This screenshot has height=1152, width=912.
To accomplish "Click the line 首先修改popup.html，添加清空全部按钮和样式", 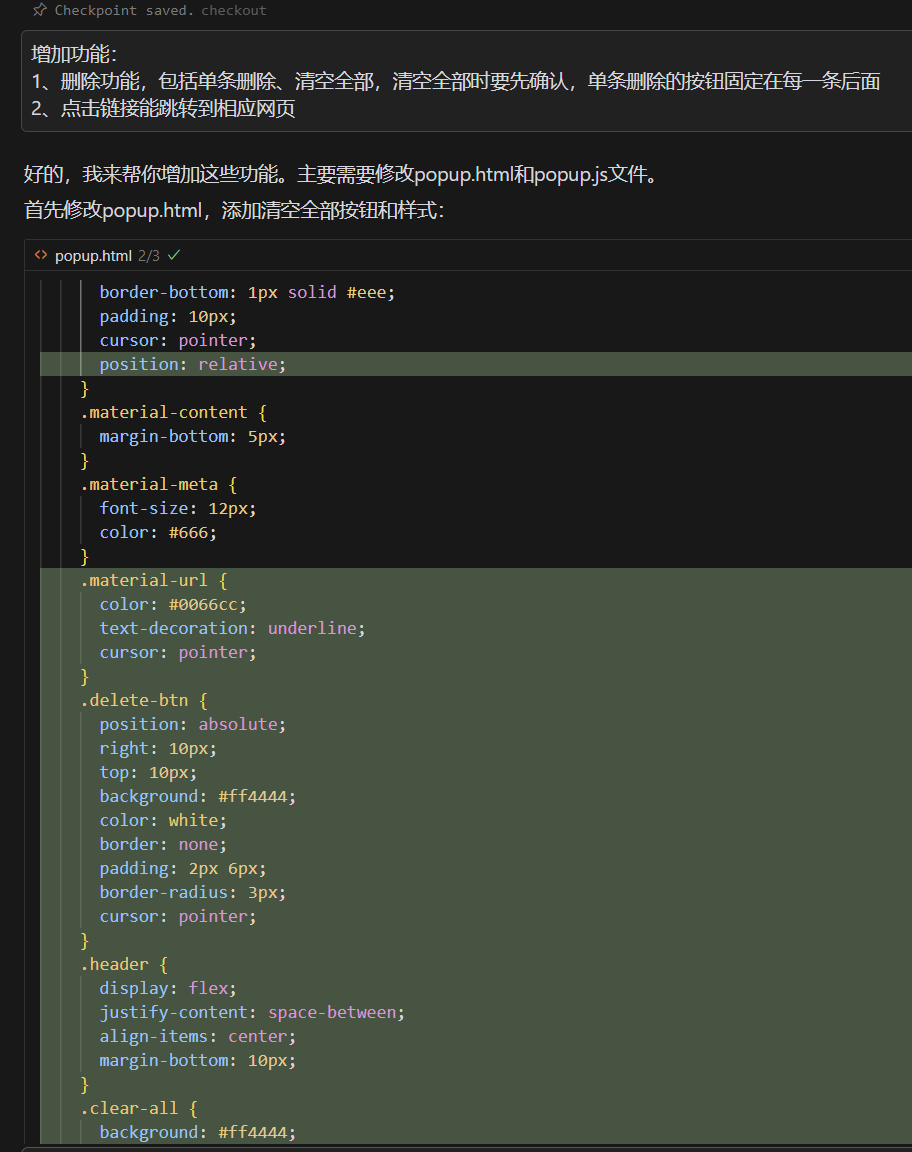I will [x=234, y=210].
